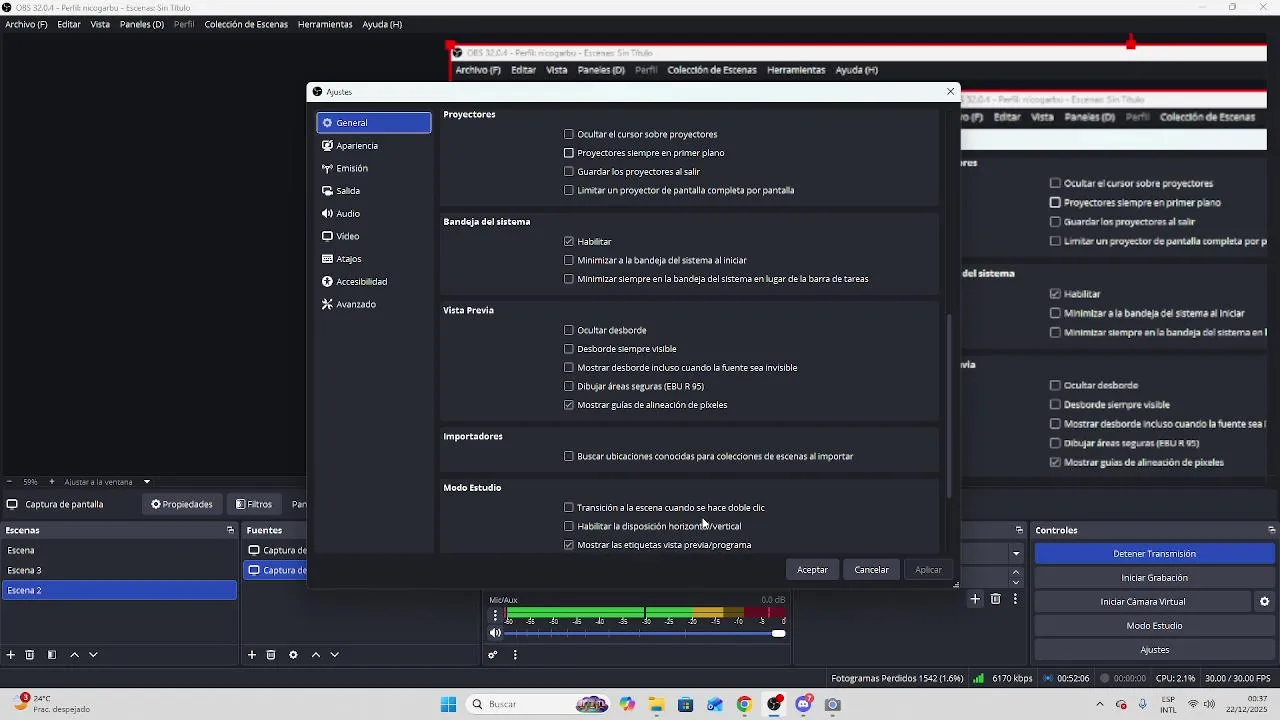Click Modo Estudio button in Controles
This screenshot has width=1280, height=720.
pyautogui.click(x=1154, y=626)
